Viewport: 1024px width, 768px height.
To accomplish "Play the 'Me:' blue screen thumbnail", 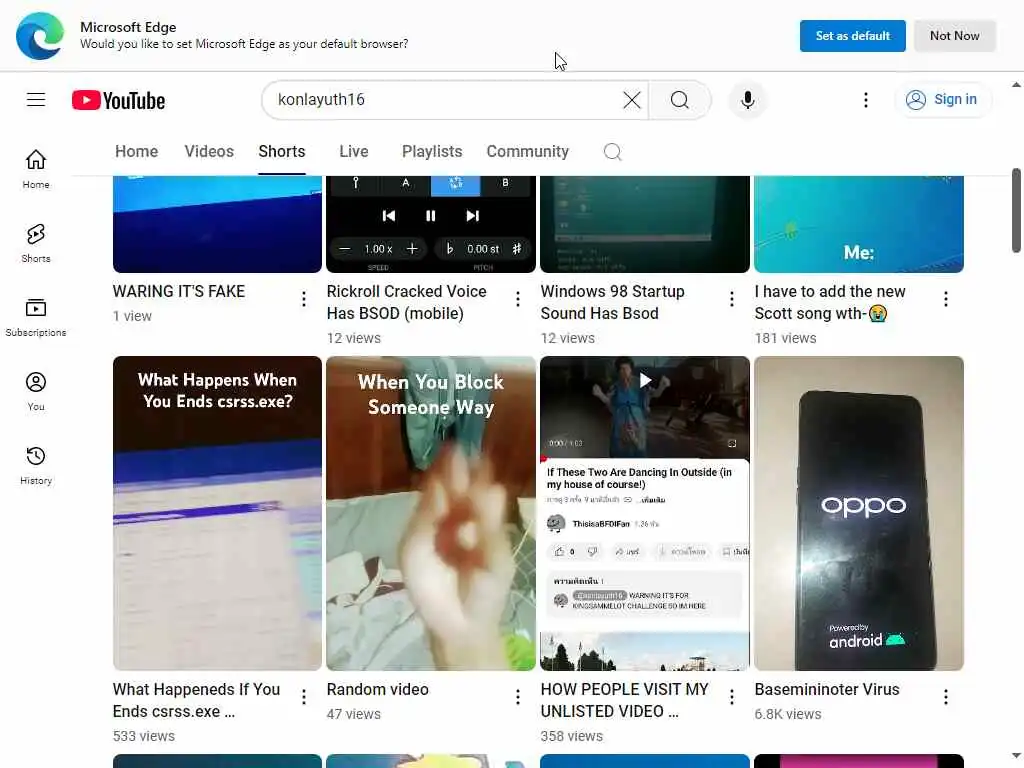I will point(859,224).
